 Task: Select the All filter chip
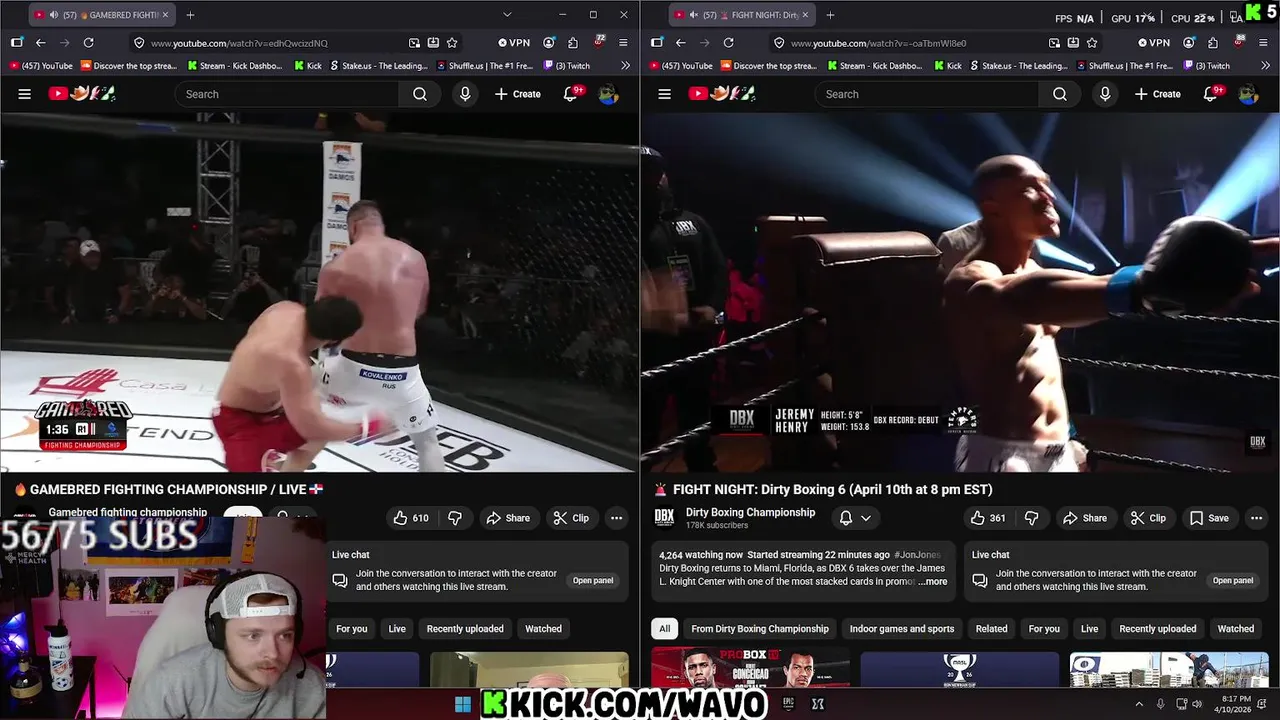(x=664, y=629)
